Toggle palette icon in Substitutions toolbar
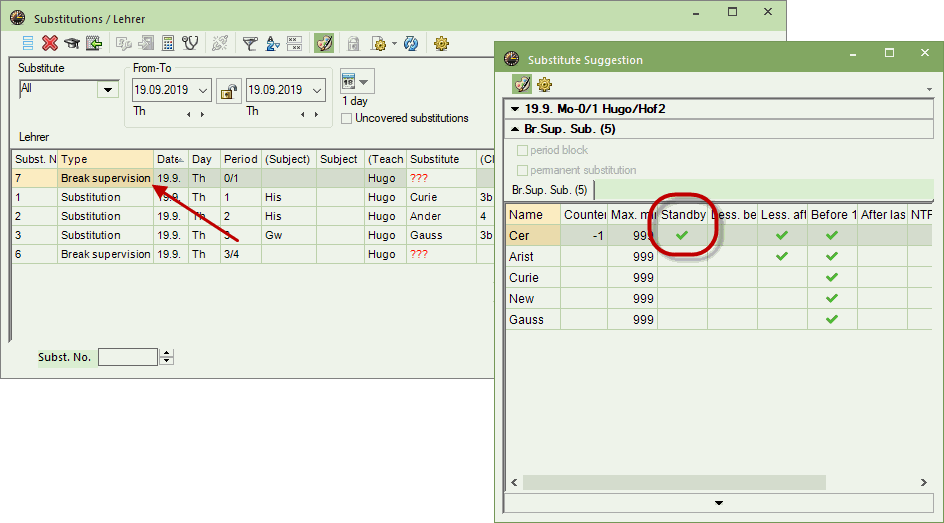This screenshot has height=523, width=944. pyautogui.click(x=324, y=43)
